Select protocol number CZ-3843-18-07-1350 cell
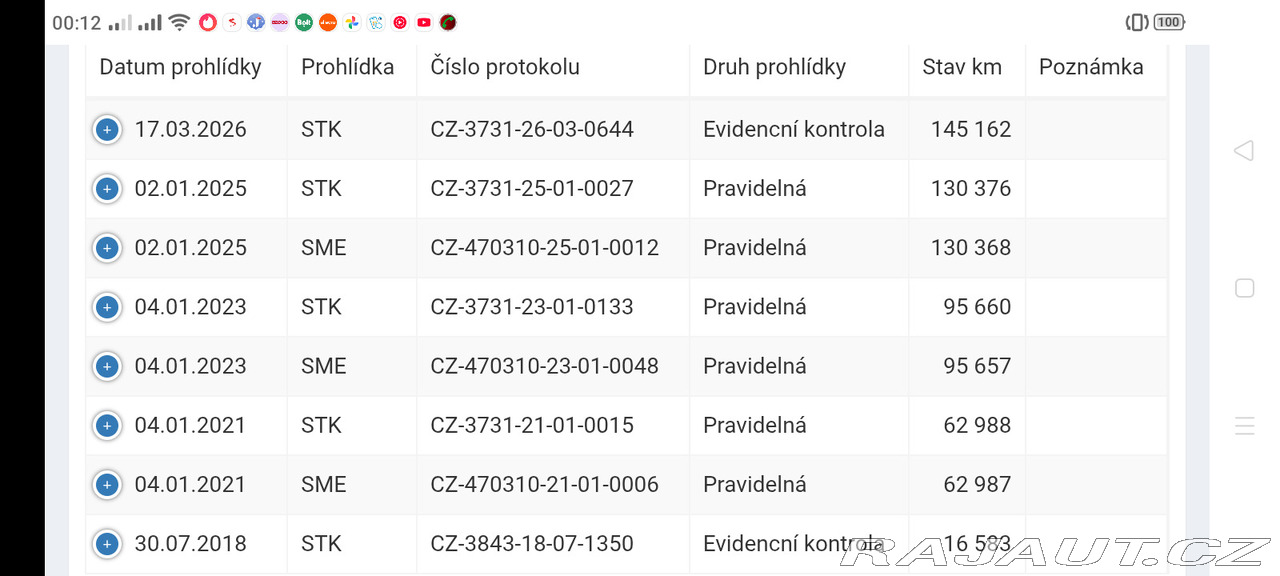Screen dimensions: 1280x576 532,544
